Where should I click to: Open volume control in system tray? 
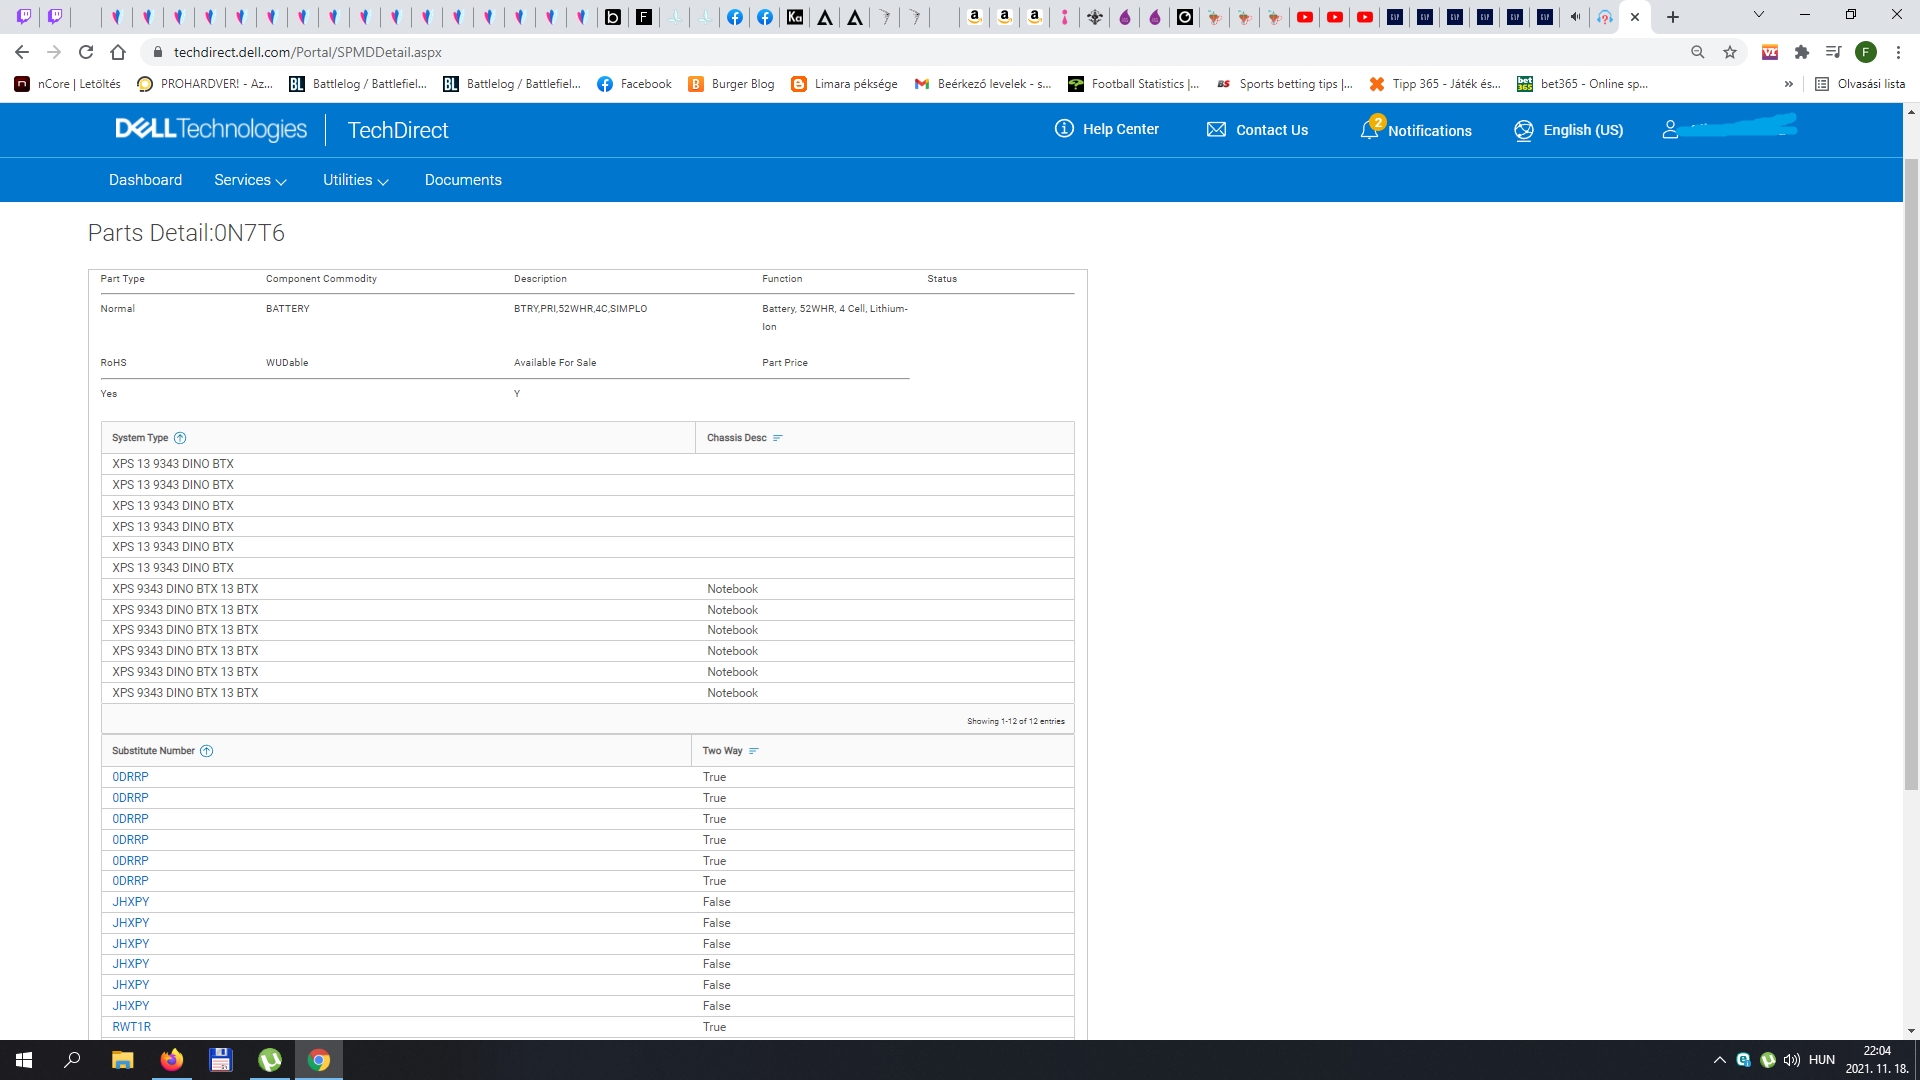(x=1792, y=1060)
